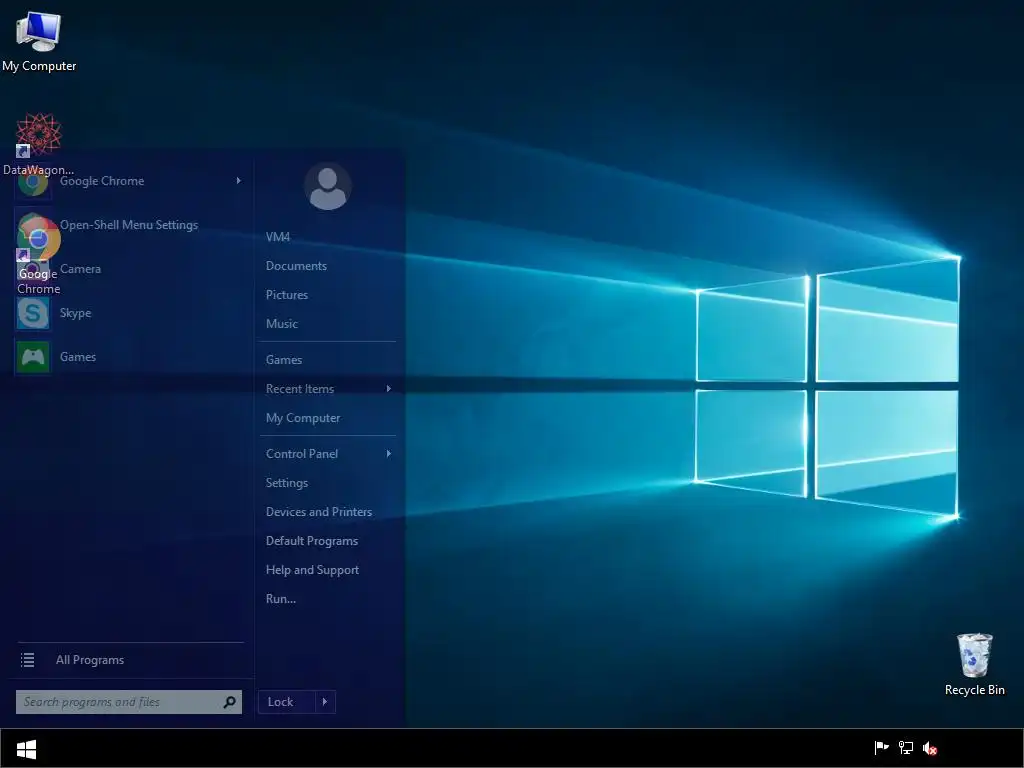
Task: Click the muted speaker tray icon
Action: 930,748
